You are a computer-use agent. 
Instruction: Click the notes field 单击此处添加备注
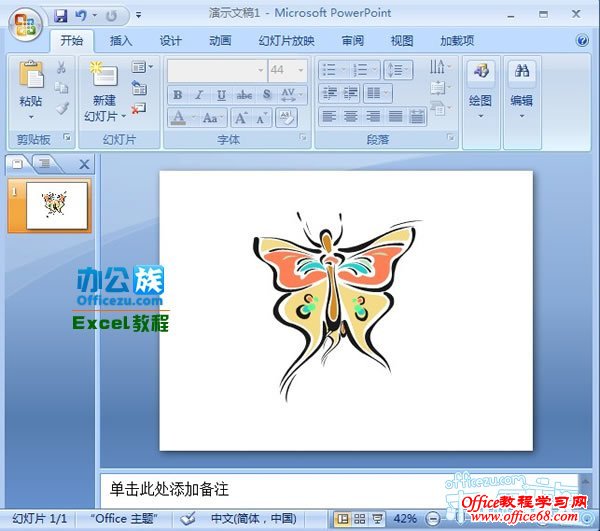pos(169,489)
